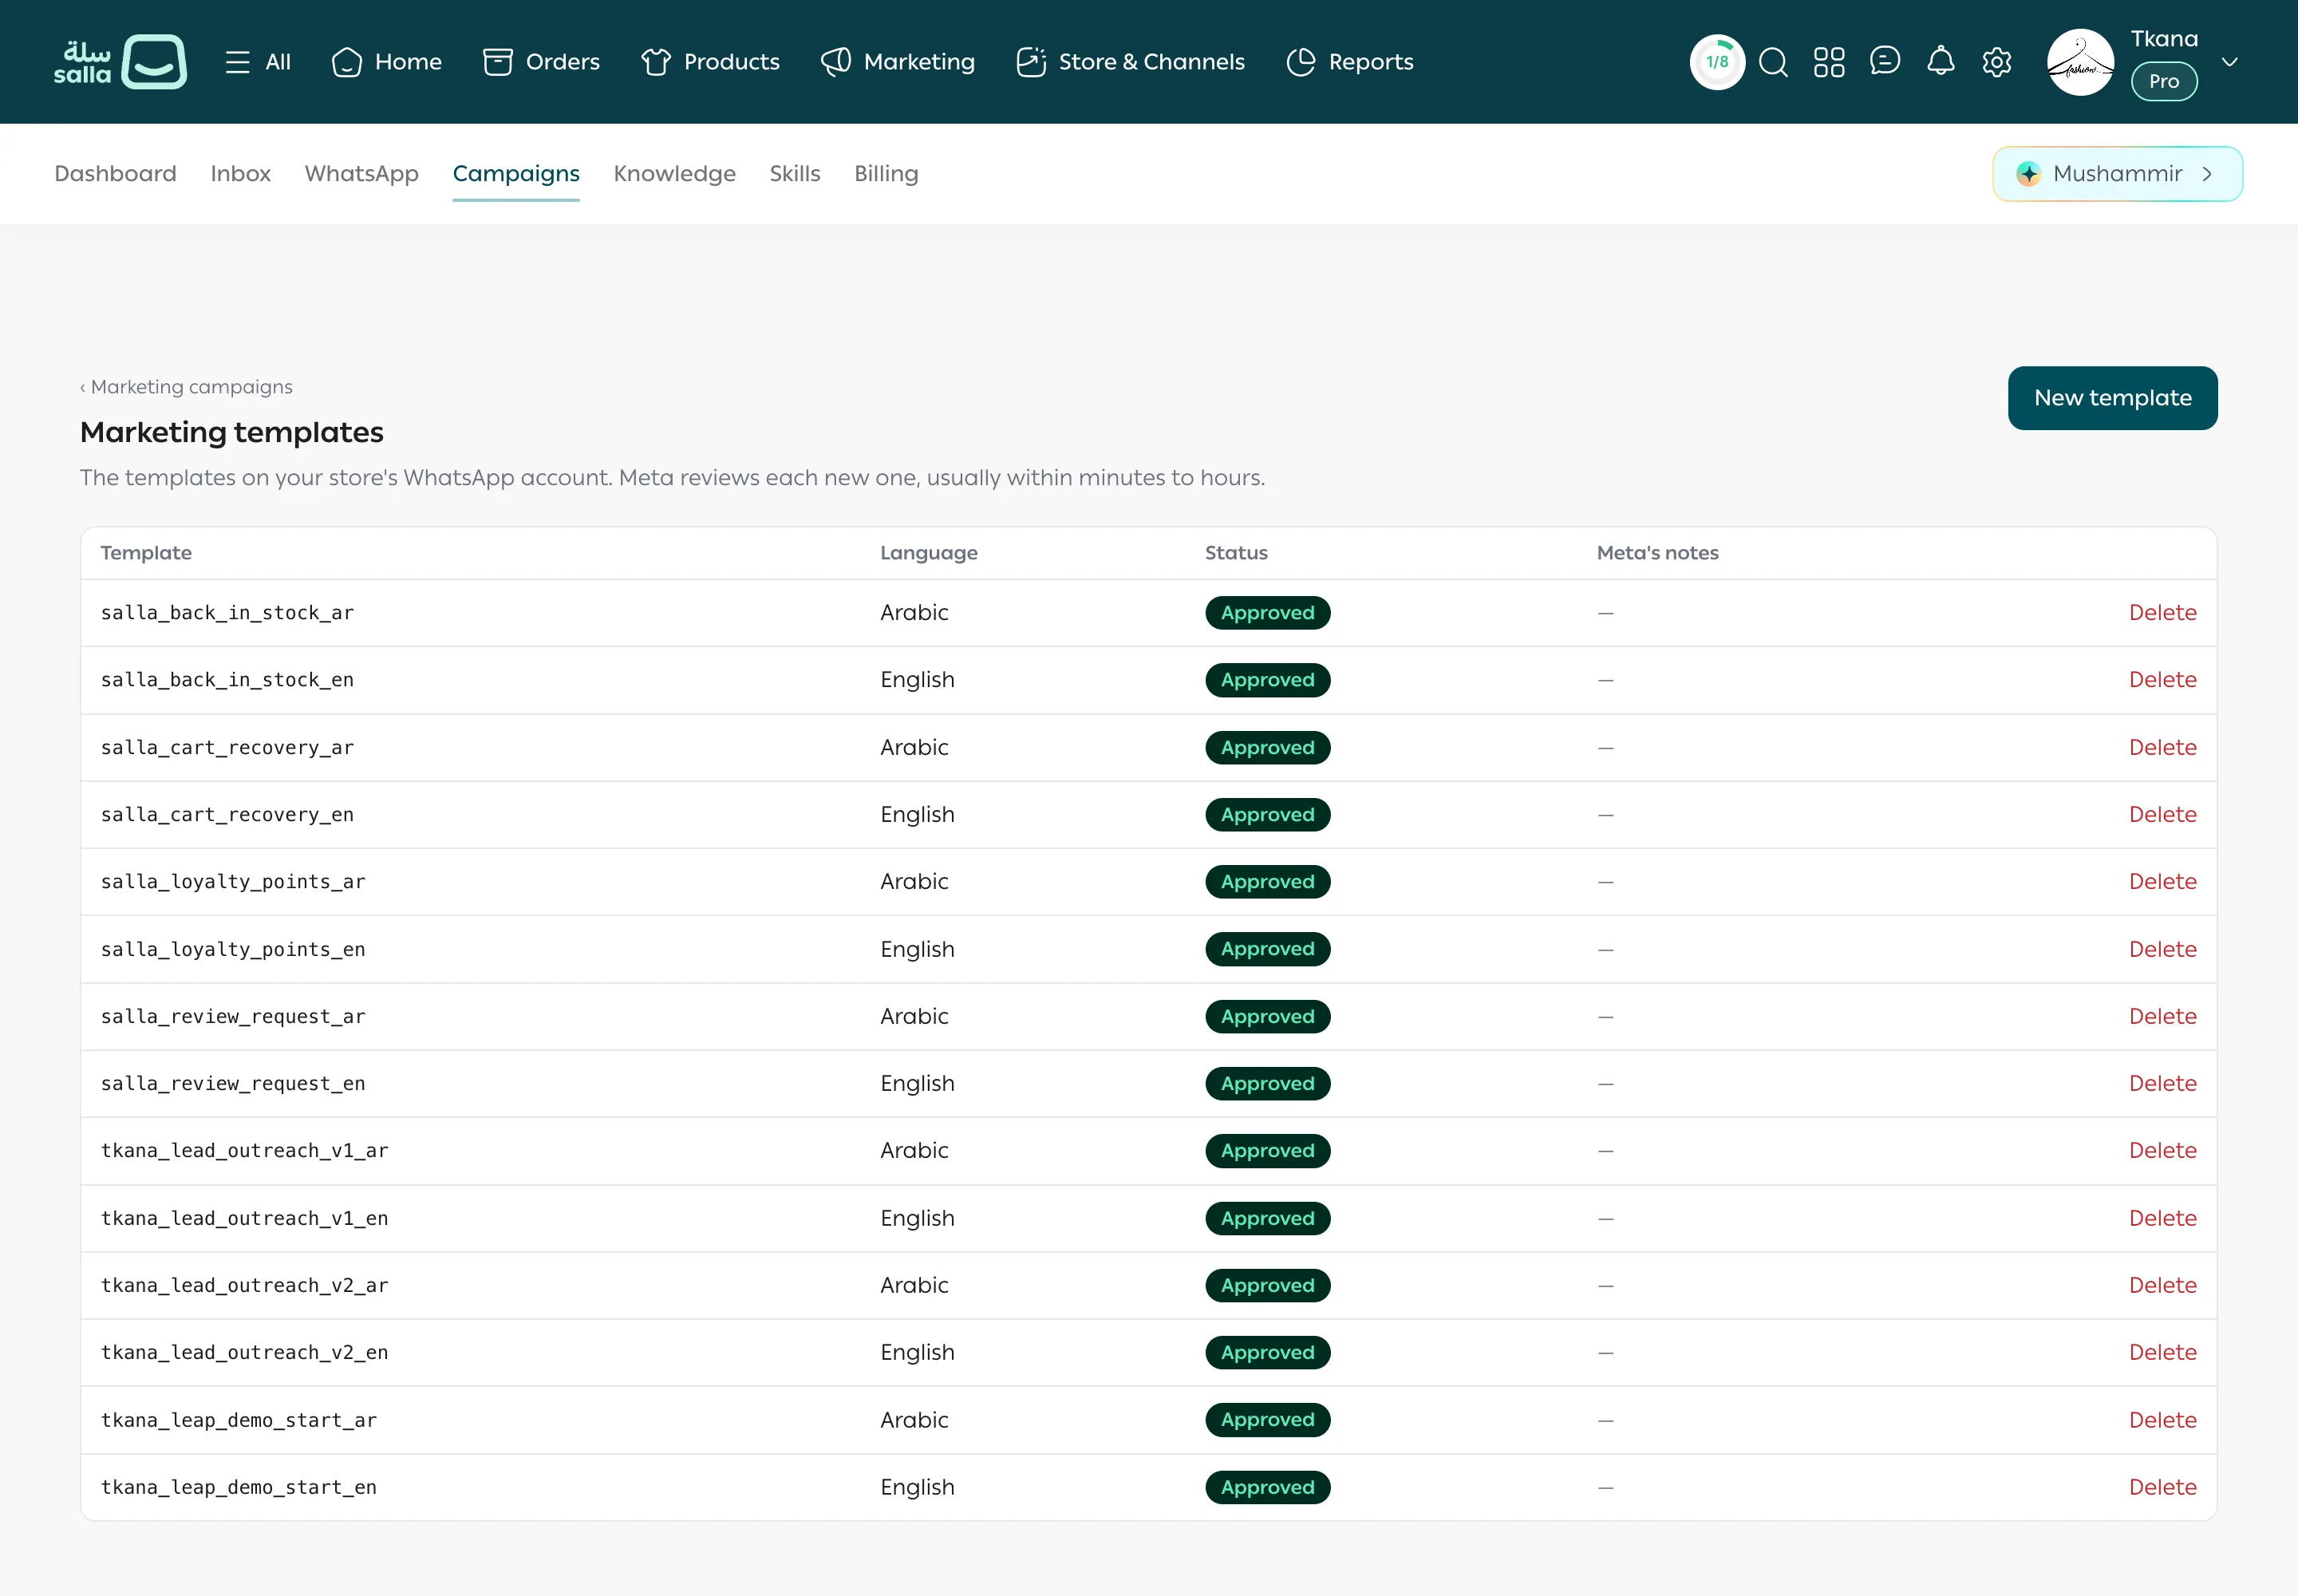Open the apps grid icon
The width and height of the screenshot is (2298, 1596).
[x=1829, y=62]
